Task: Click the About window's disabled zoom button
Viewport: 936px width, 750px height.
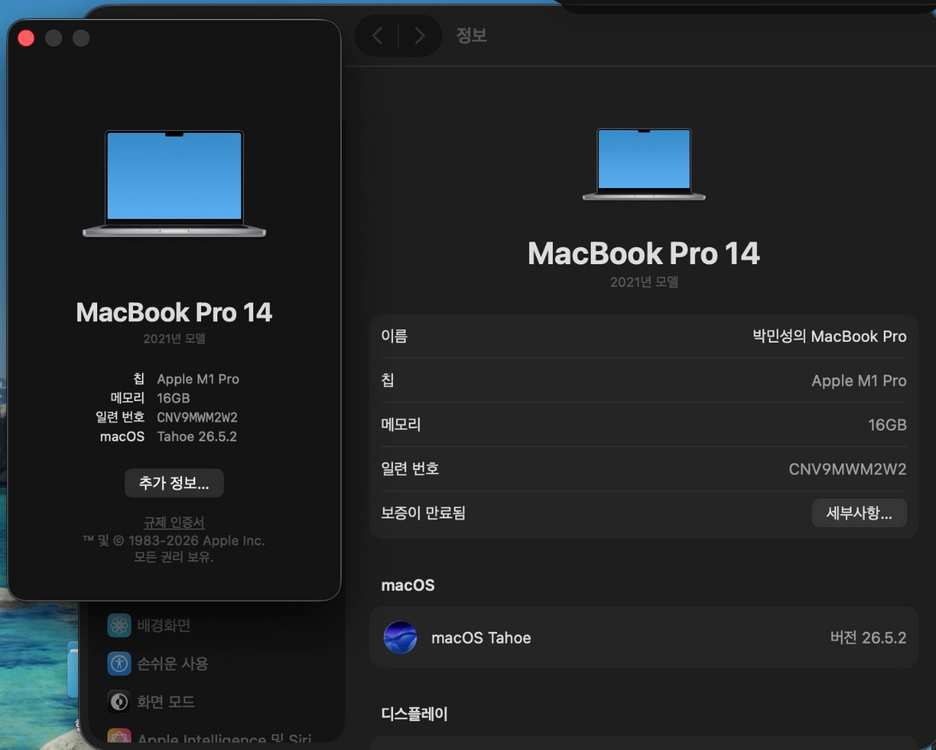Action: click(81, 38)
